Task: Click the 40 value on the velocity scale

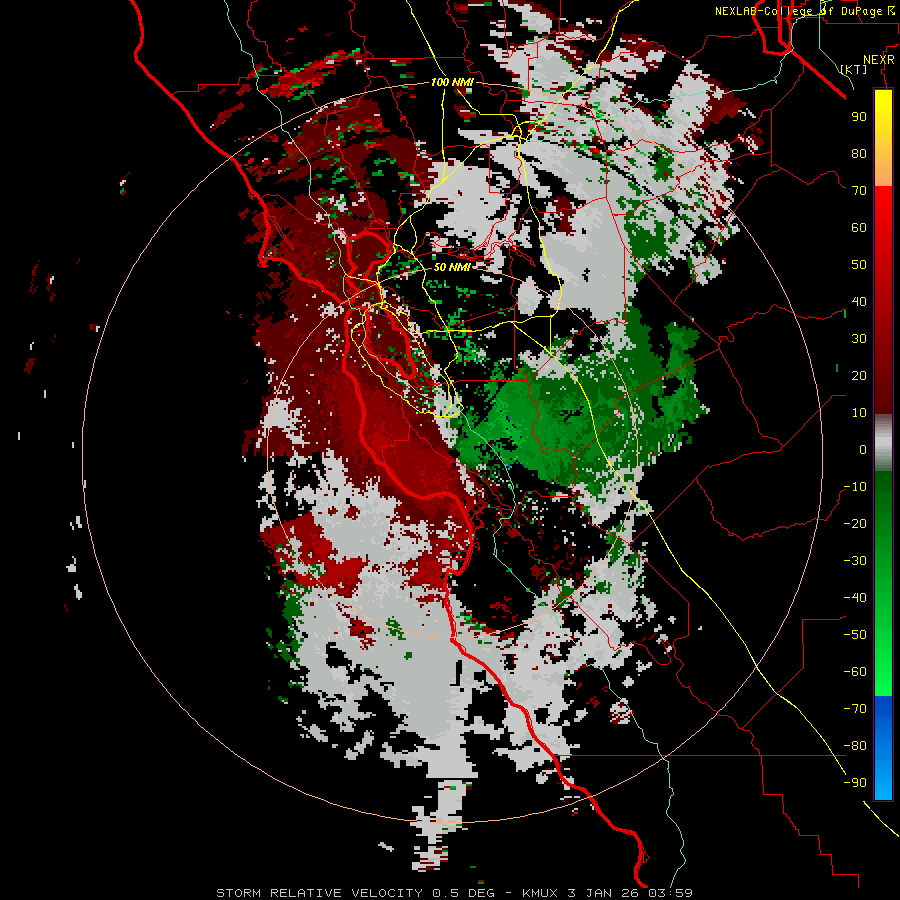Action: coord(859,302)
